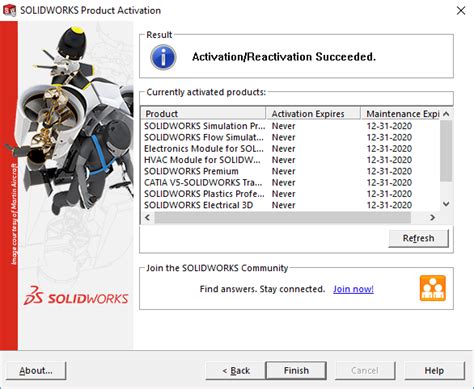
Task: Click the horizontal scroll right arrow
Action: pyautogui.click(x=432, y=217)
